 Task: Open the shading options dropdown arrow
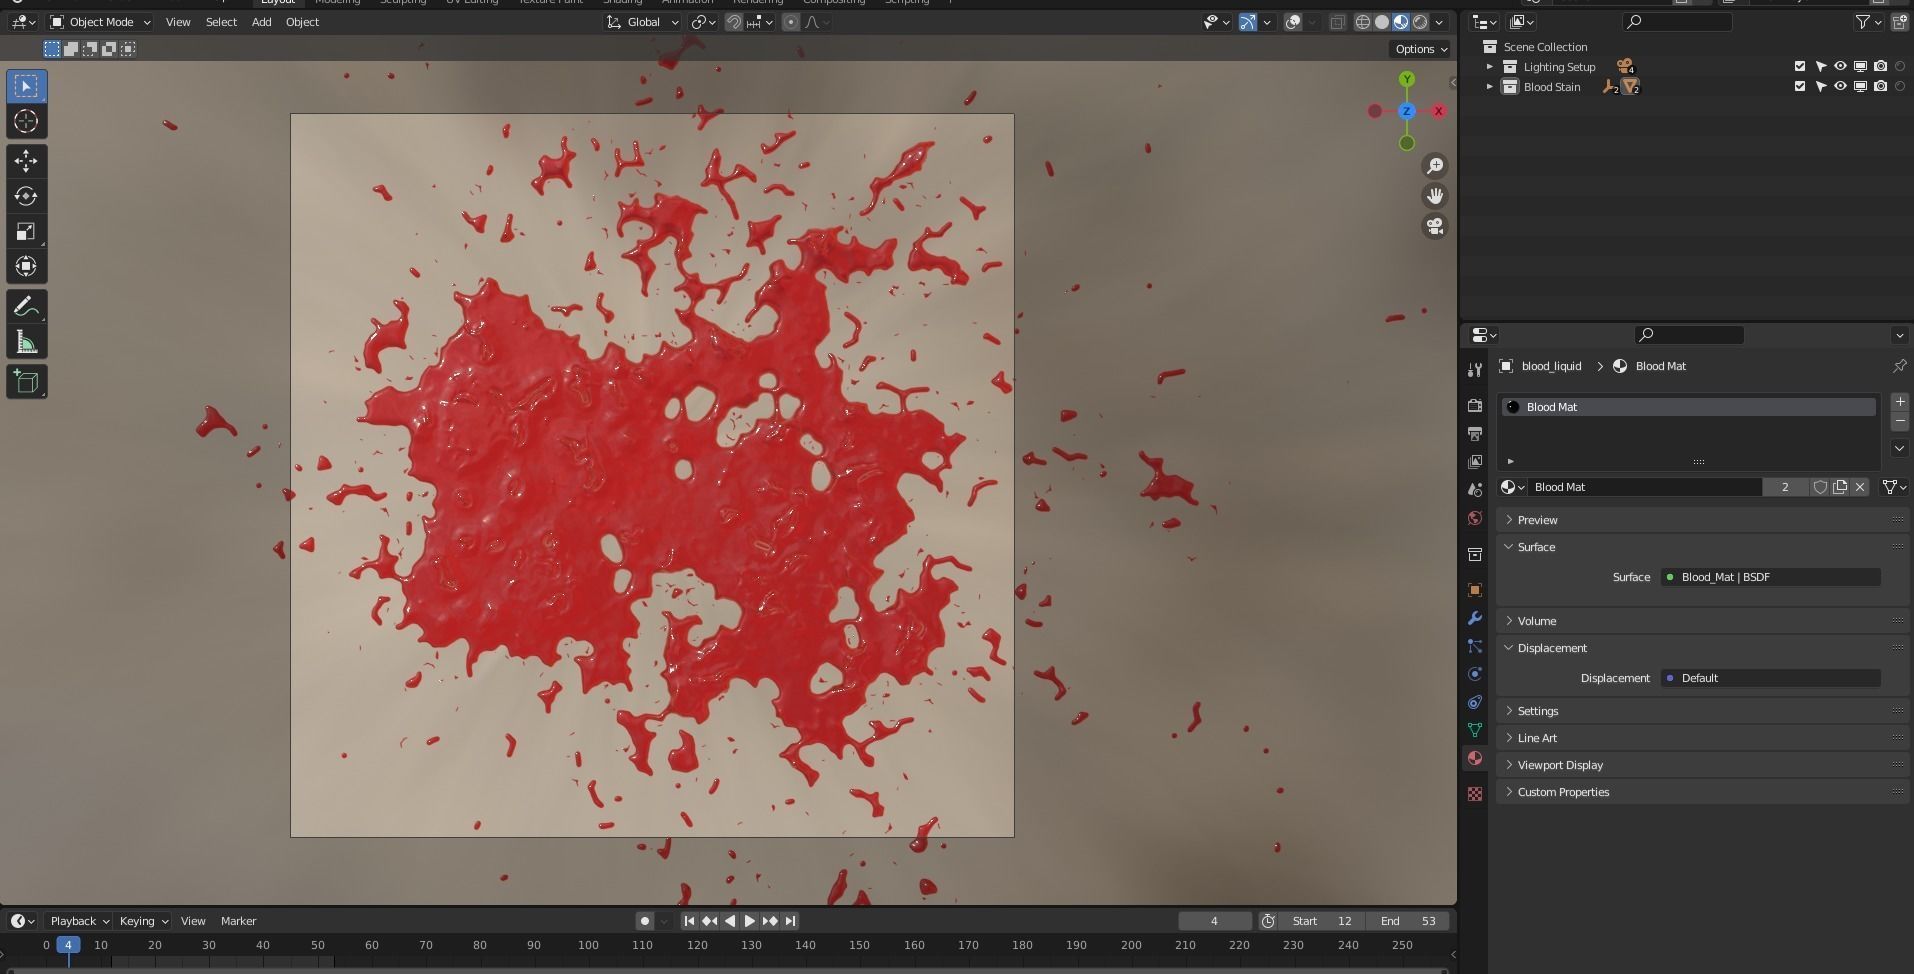click(x=1440, y=22)
